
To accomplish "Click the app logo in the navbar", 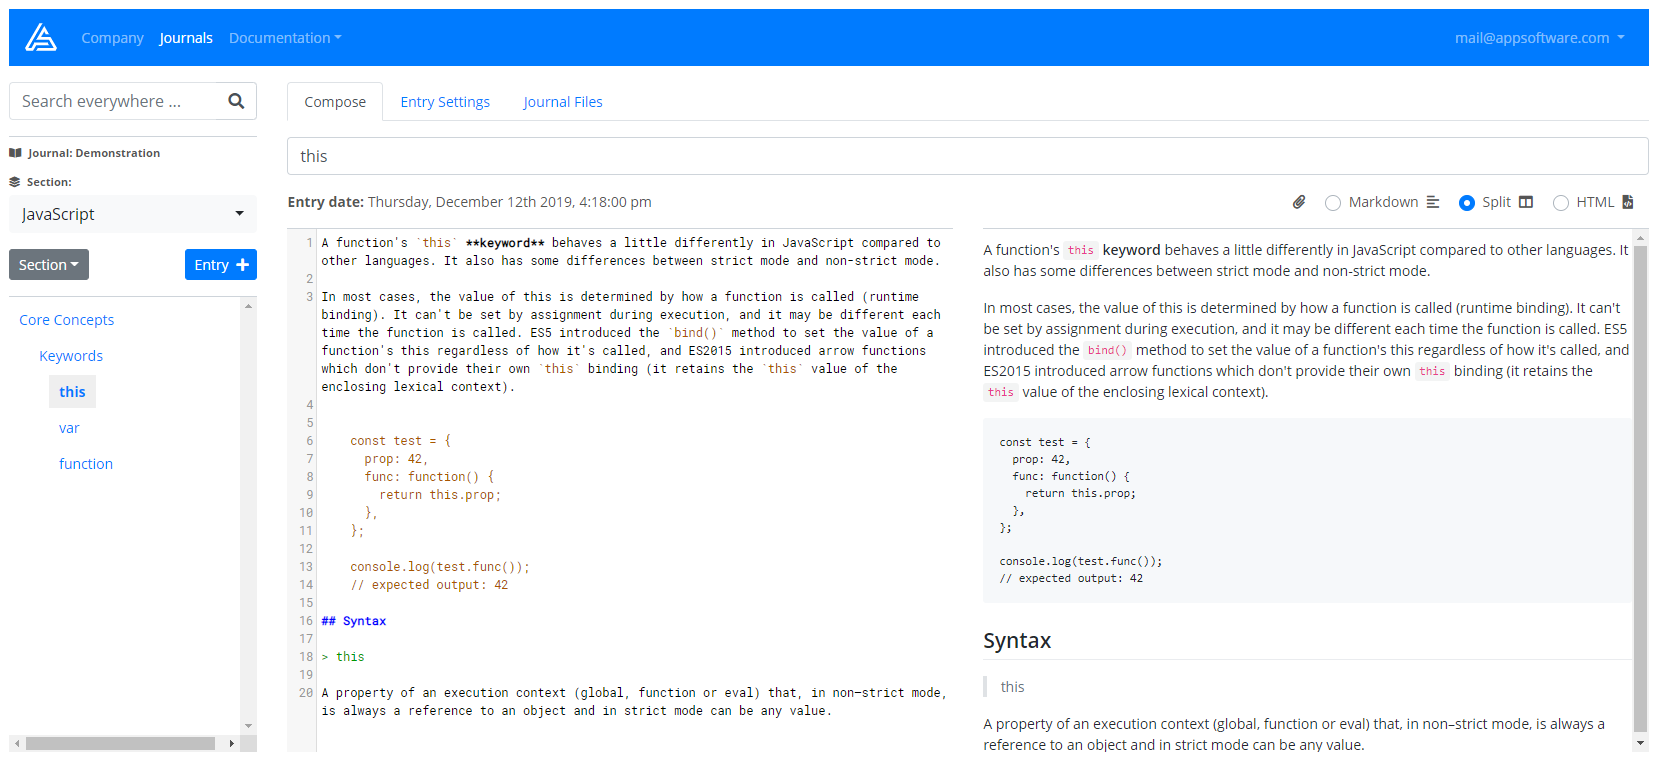I will (41, 37).
